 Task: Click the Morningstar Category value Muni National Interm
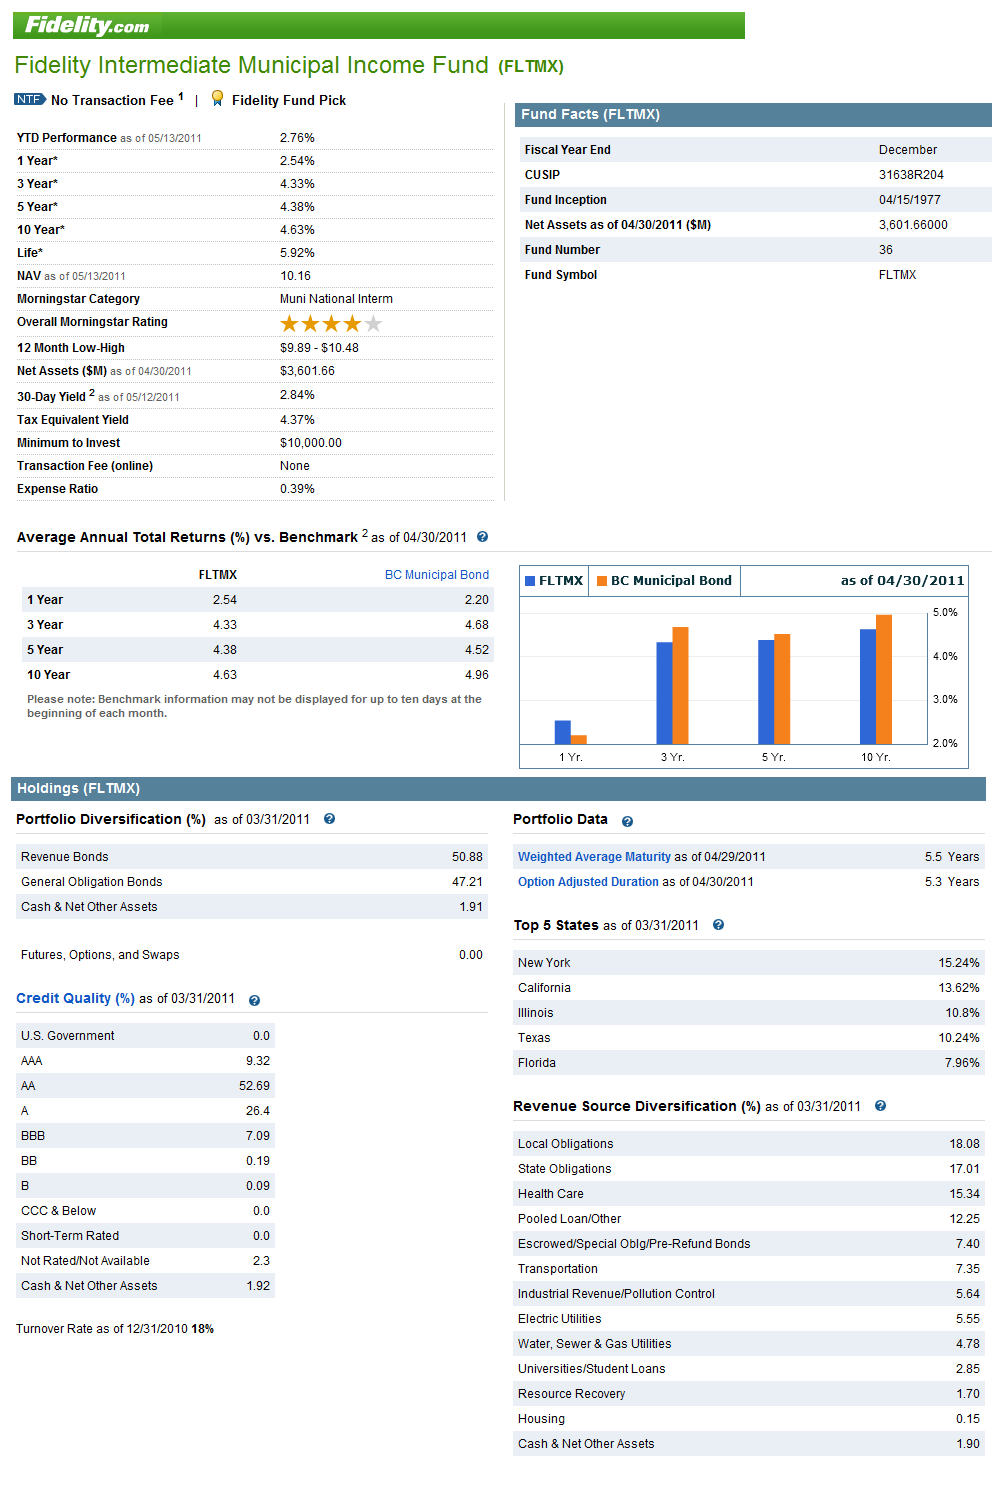[336, 299]
